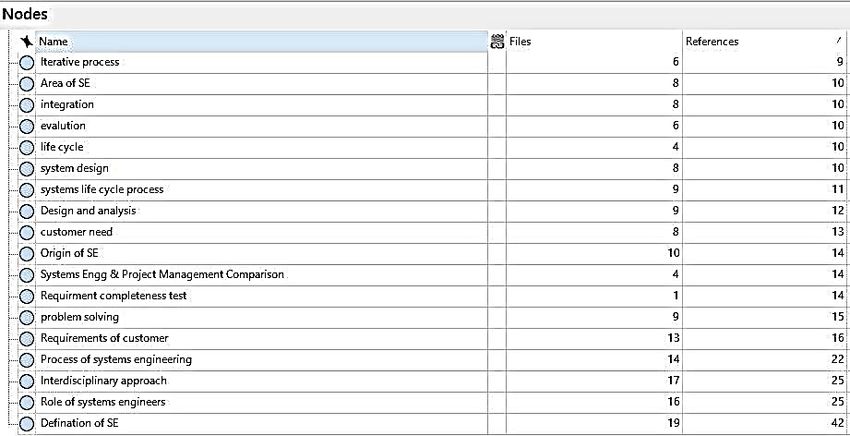
Task: Click Files value 13 for Requirements of customer
Action: pos(673,338)
